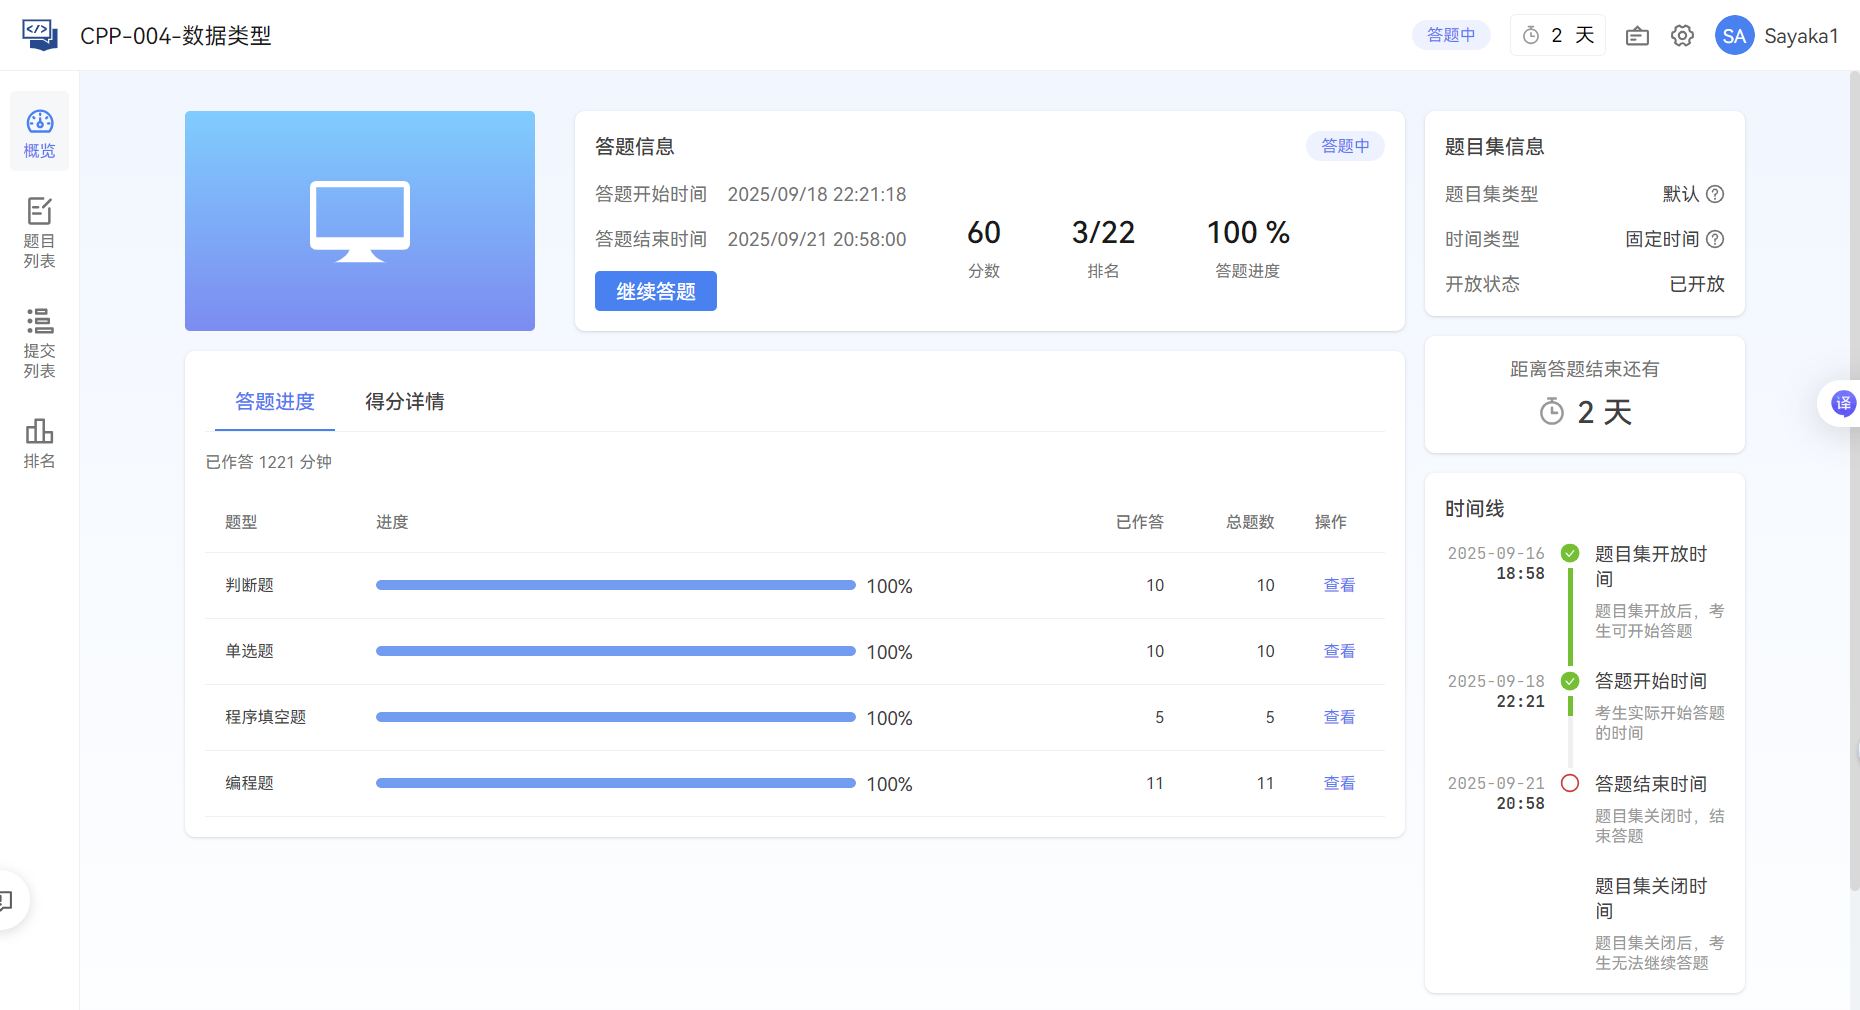
Task: Click the briefcase icon in top bar
Action: [1637, 36]
